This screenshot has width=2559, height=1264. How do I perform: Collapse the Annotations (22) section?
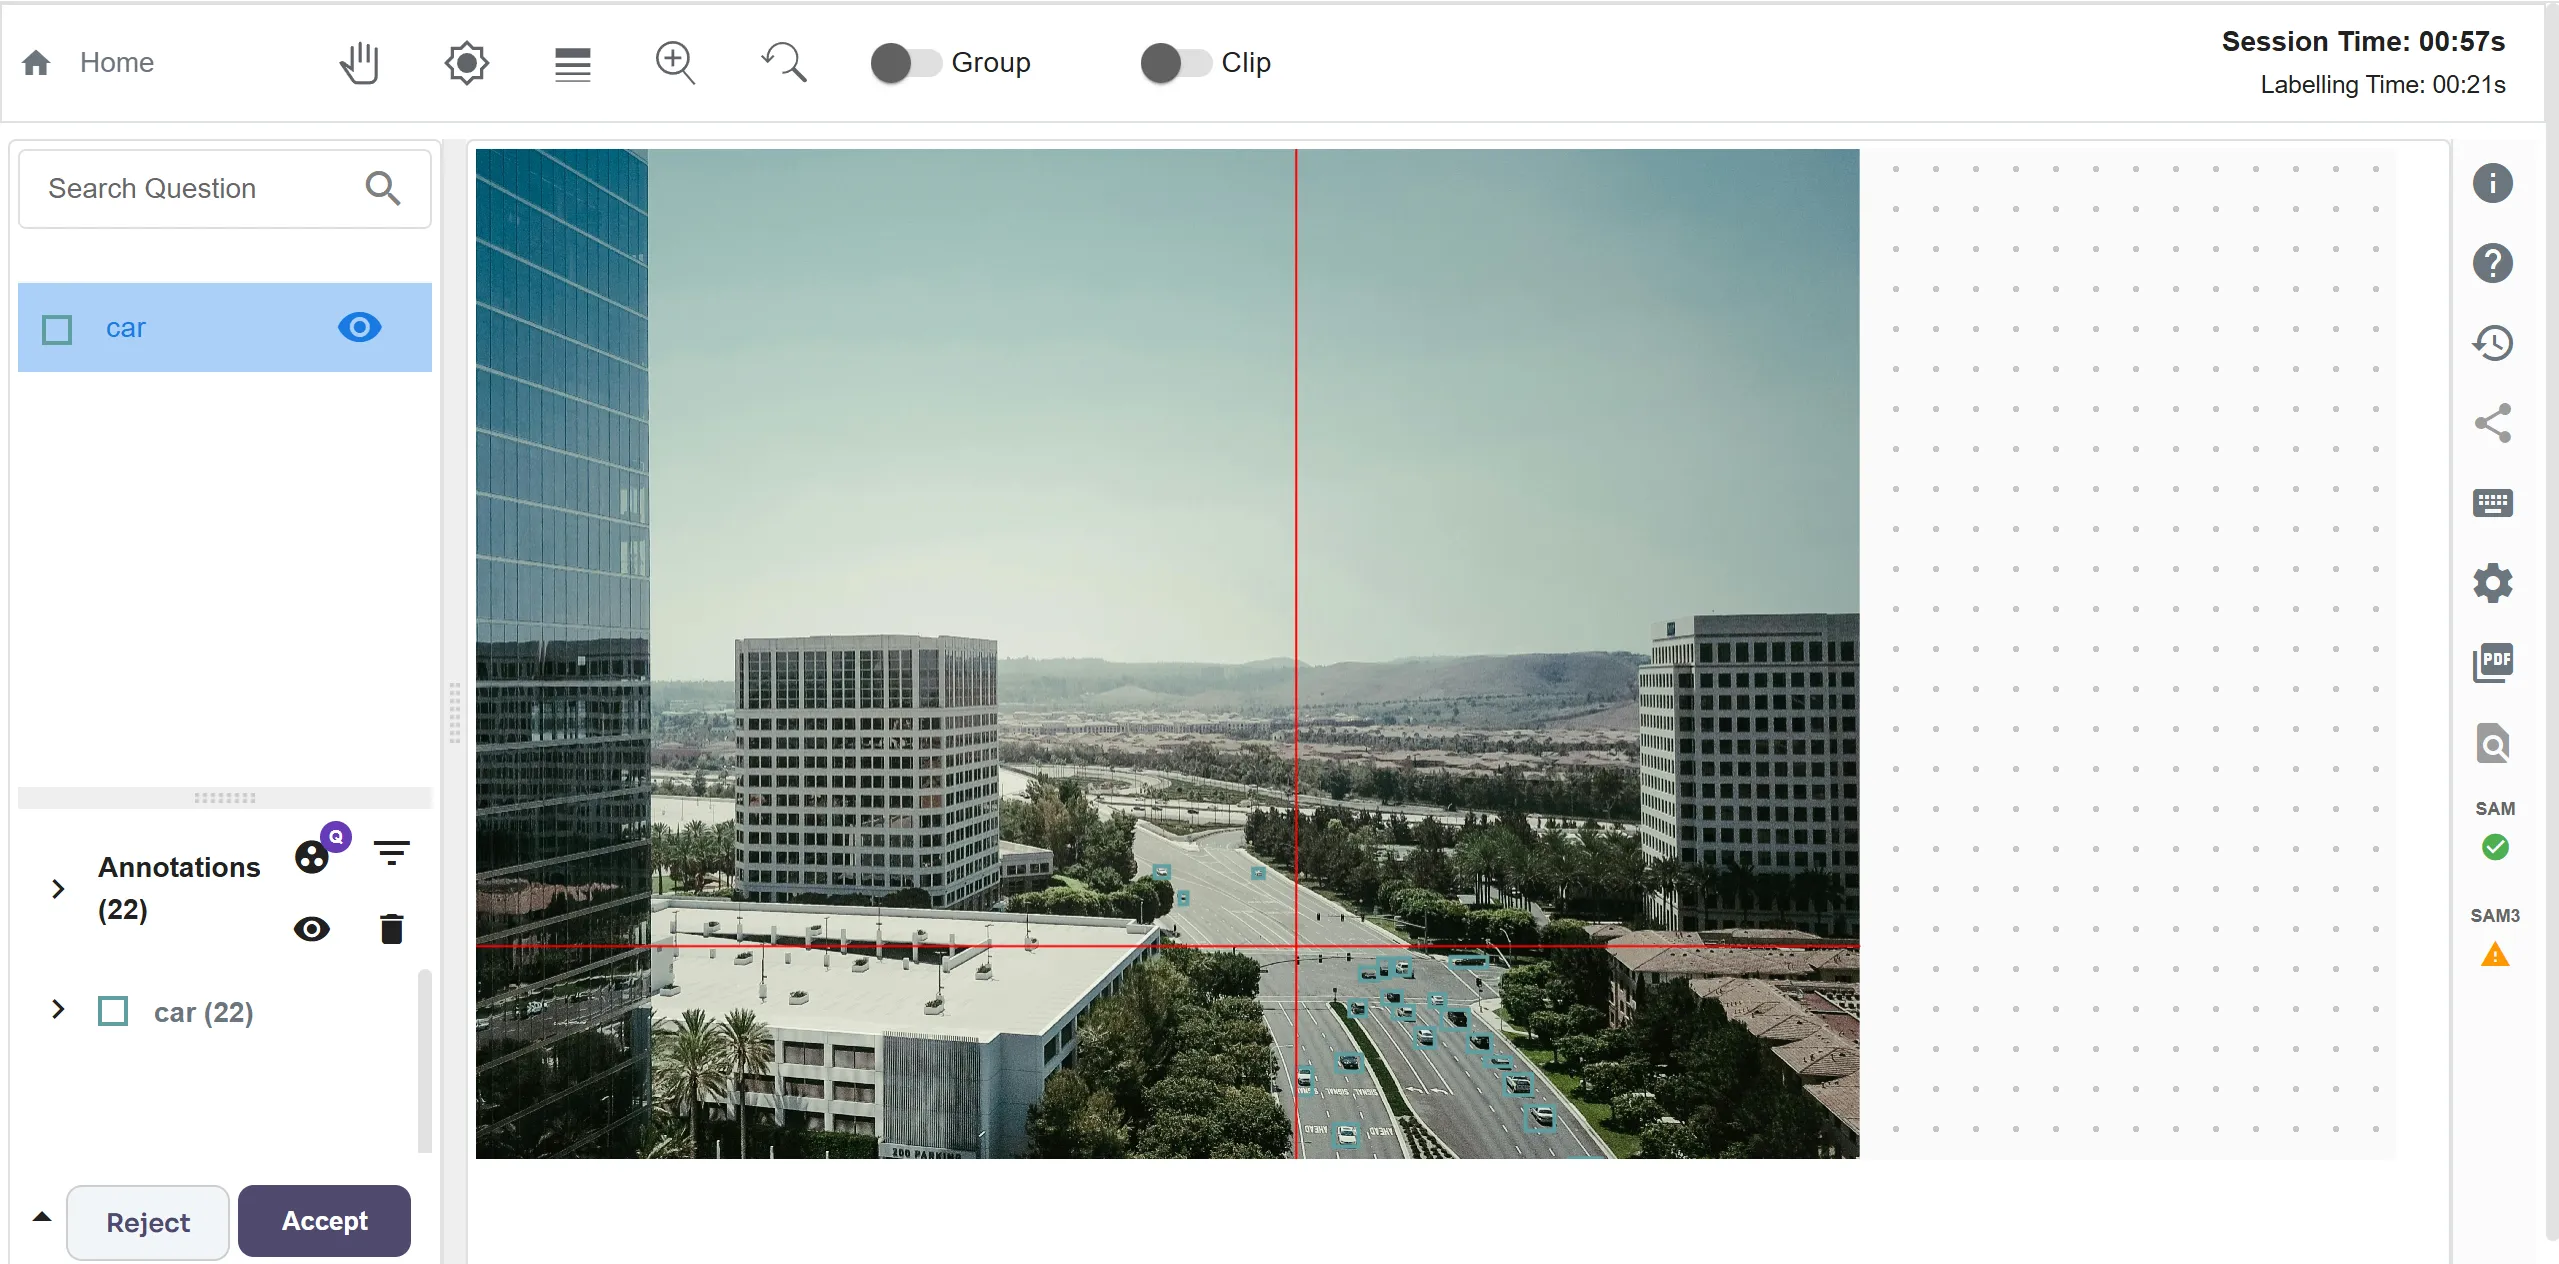click(x=57, y=890)
